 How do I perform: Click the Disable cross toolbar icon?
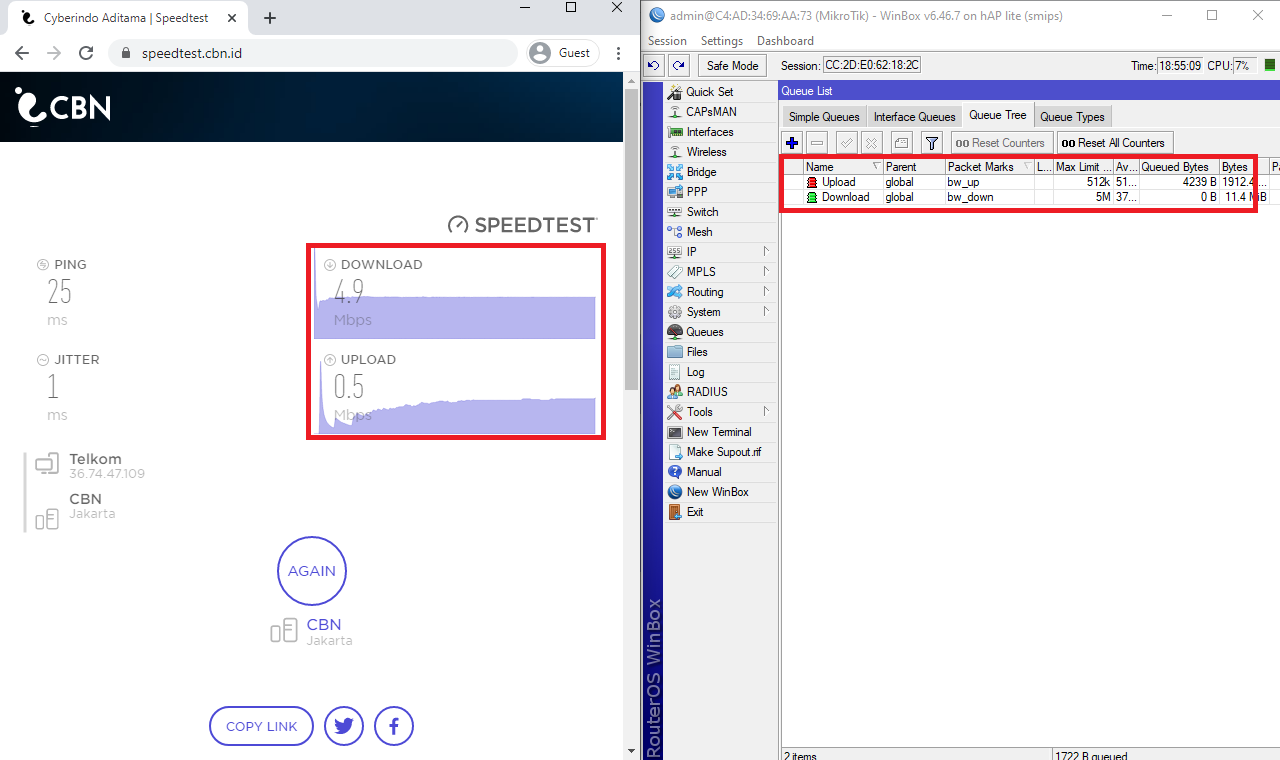point(872,143)
